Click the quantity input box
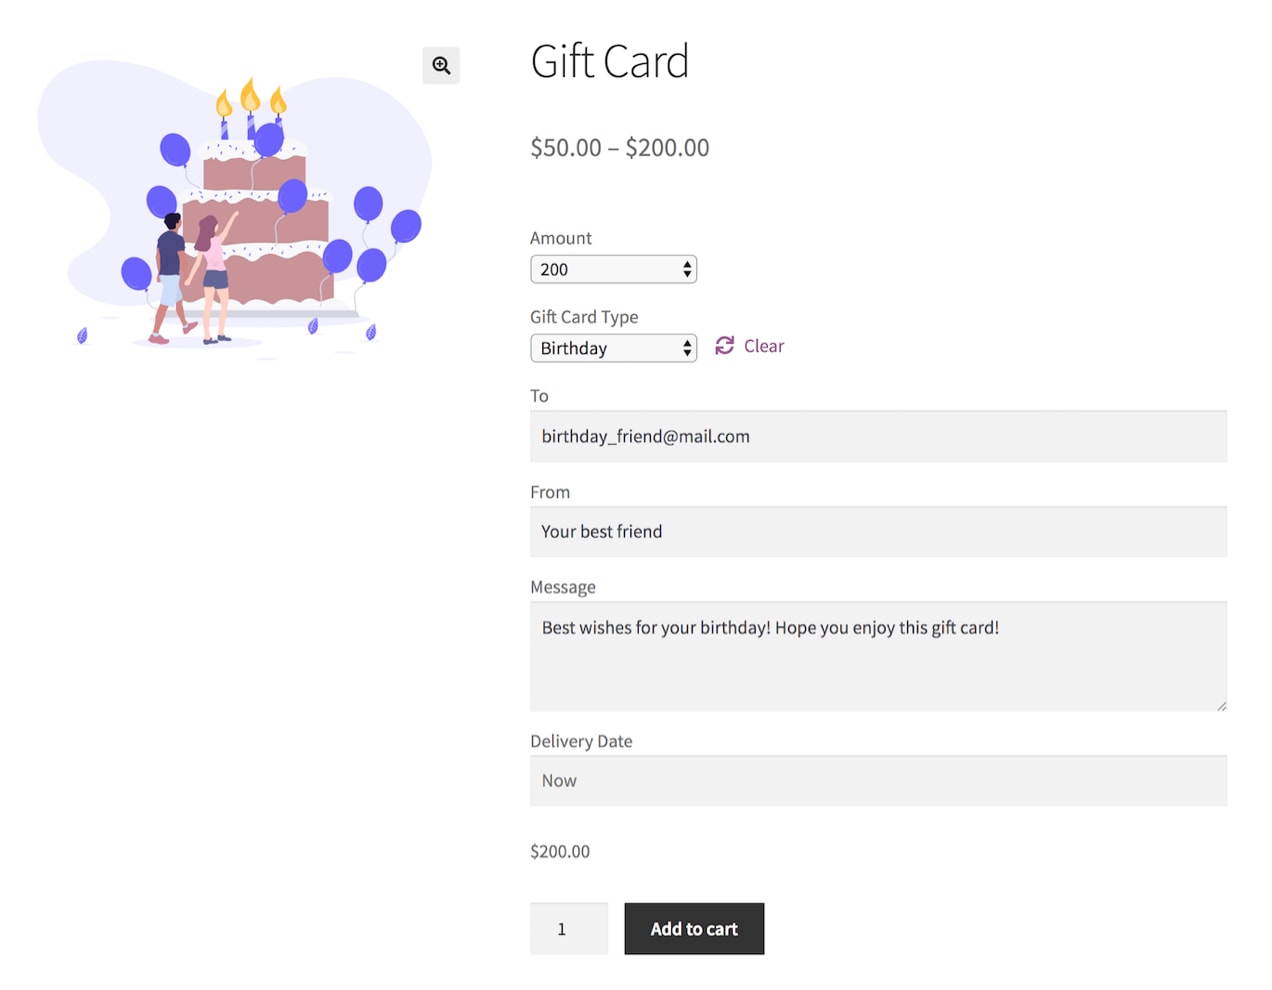1272x990 pixels. pos(568,929)
